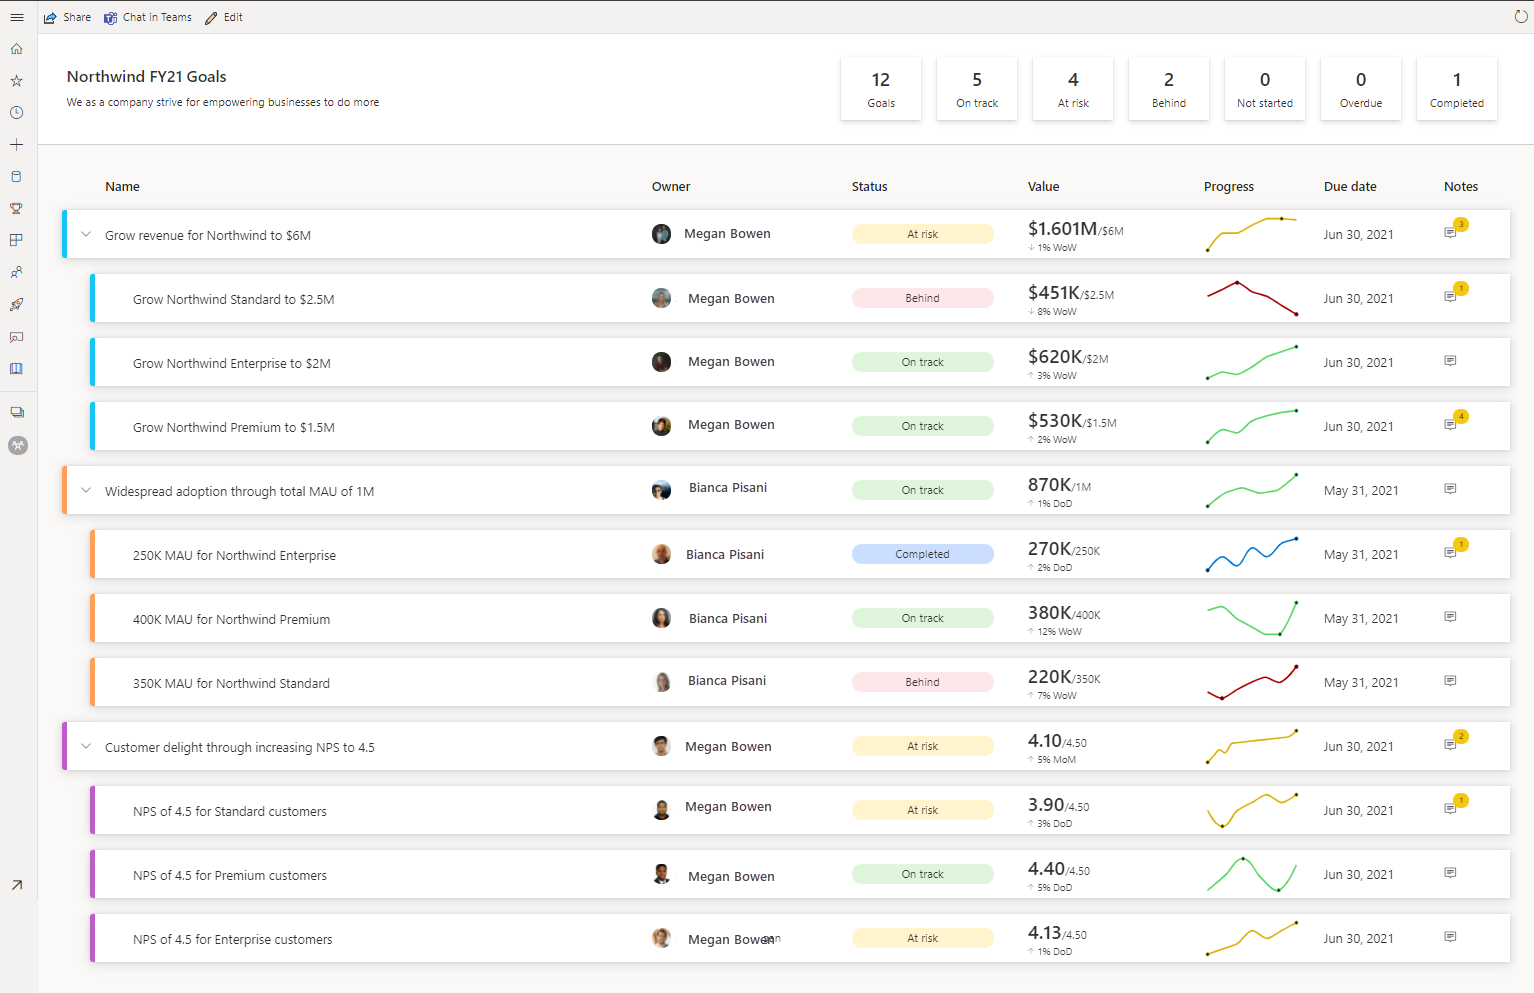Screen dimensions: 1534x993
Task: Refresh the scorecard using the top-right icon
Action: click(1521, 17)
